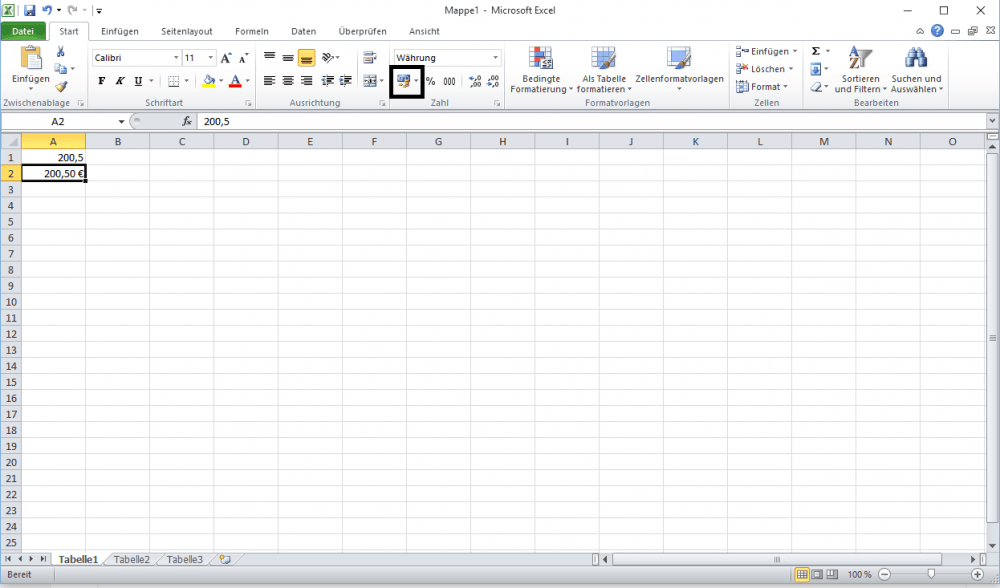Click the text orientation icon
This screenshot has width=1000, height=588.
pyautogui.click(x=328, y=57)
